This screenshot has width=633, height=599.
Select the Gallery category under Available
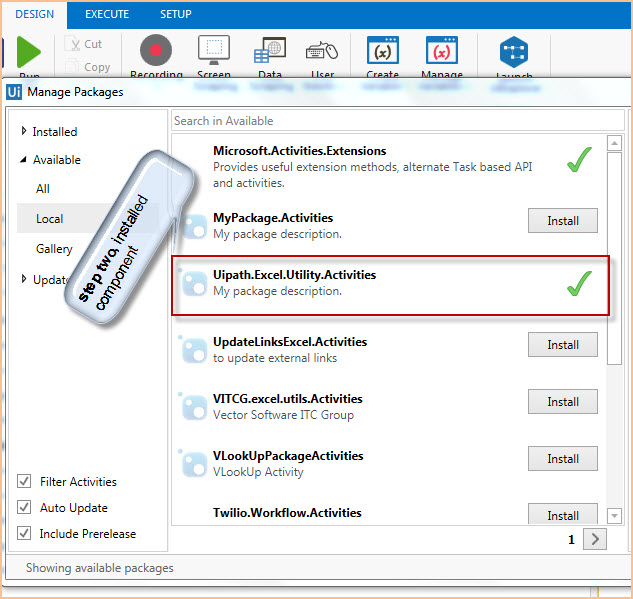pyautogui.click(x=54, y=249)
